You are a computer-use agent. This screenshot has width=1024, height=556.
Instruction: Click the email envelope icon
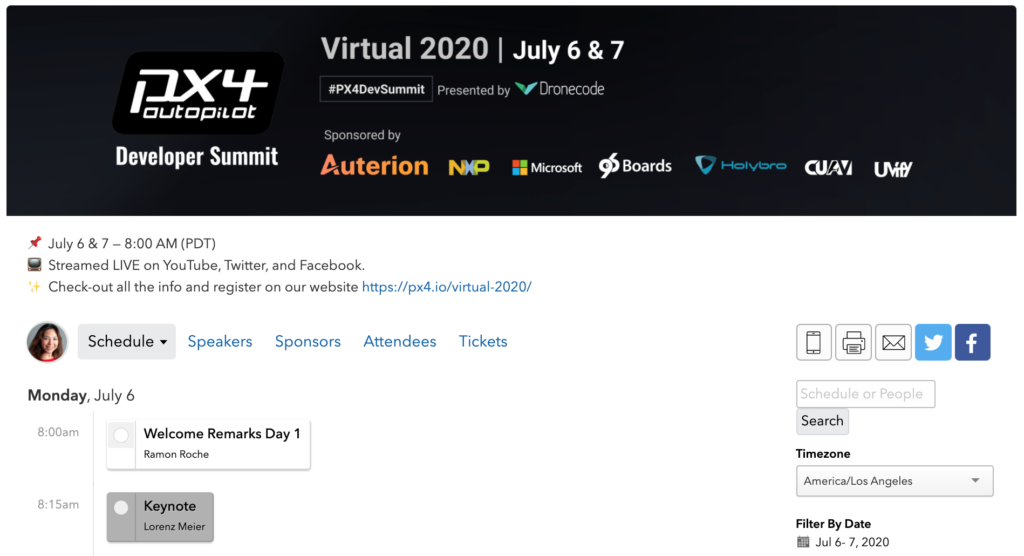893,342
